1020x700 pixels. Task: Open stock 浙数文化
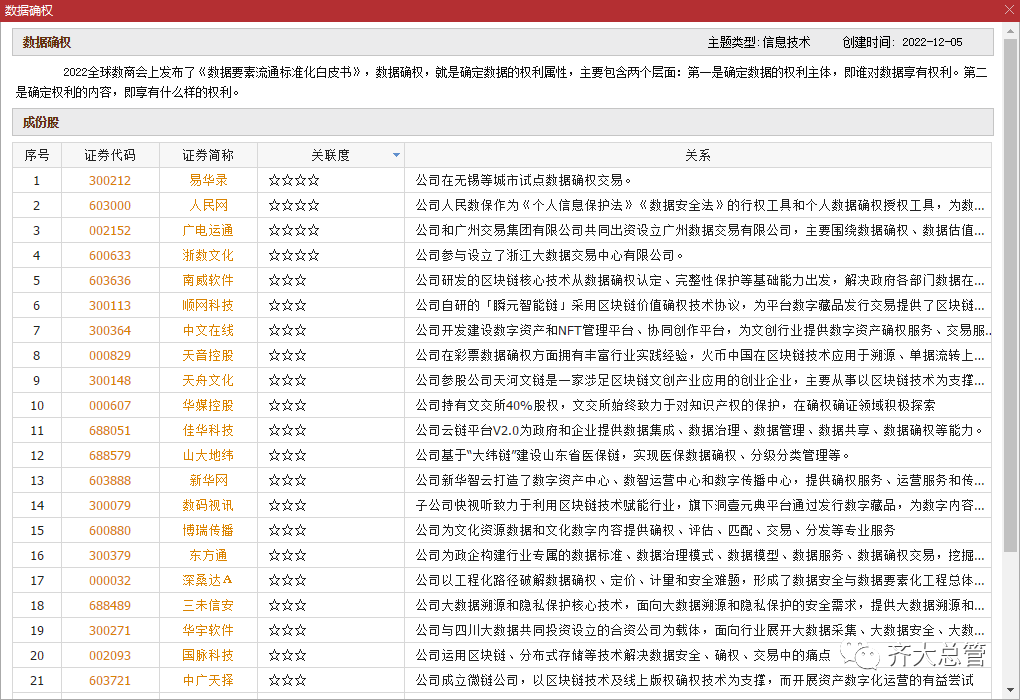click(208, 256)
